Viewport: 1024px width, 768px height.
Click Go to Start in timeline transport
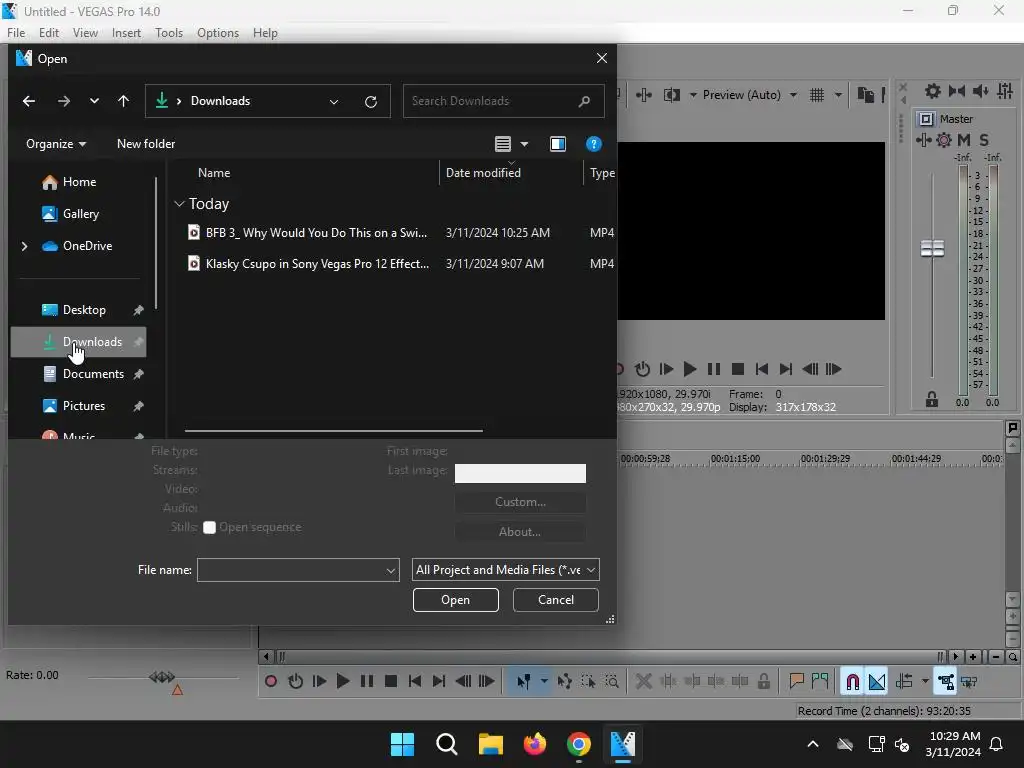pos(415,681)
